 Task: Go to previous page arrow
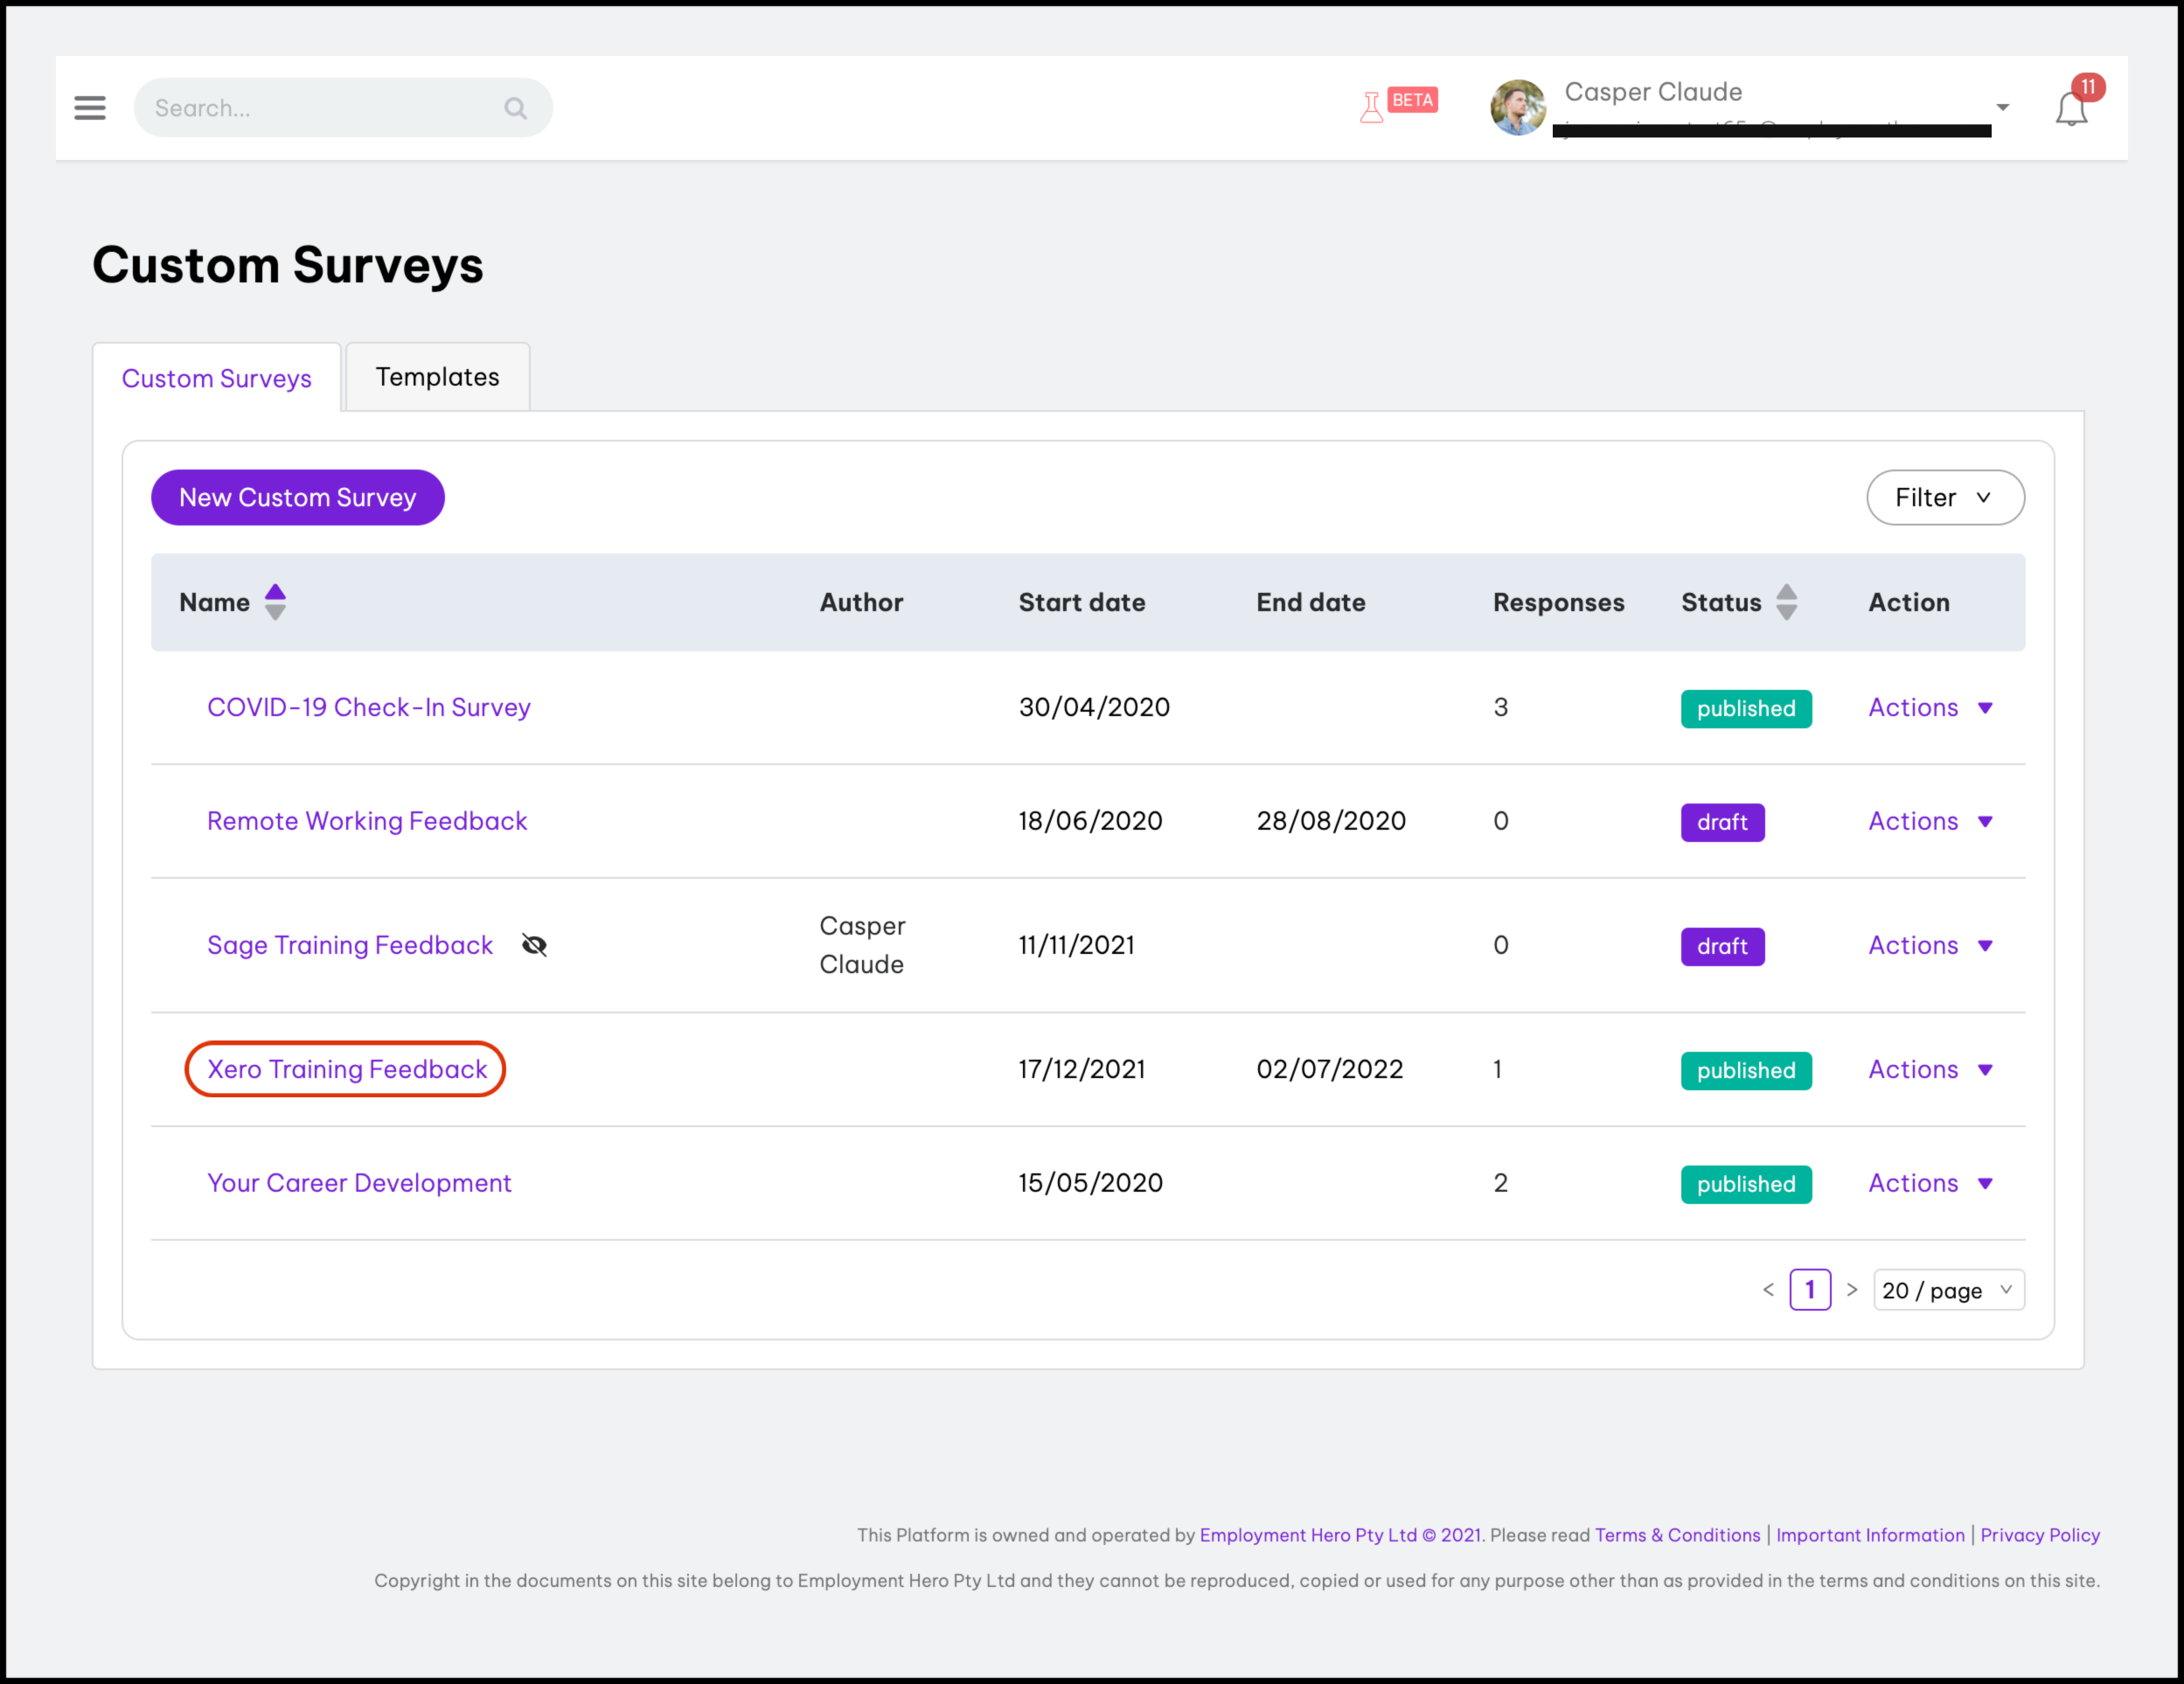tap(1768, 1290)
